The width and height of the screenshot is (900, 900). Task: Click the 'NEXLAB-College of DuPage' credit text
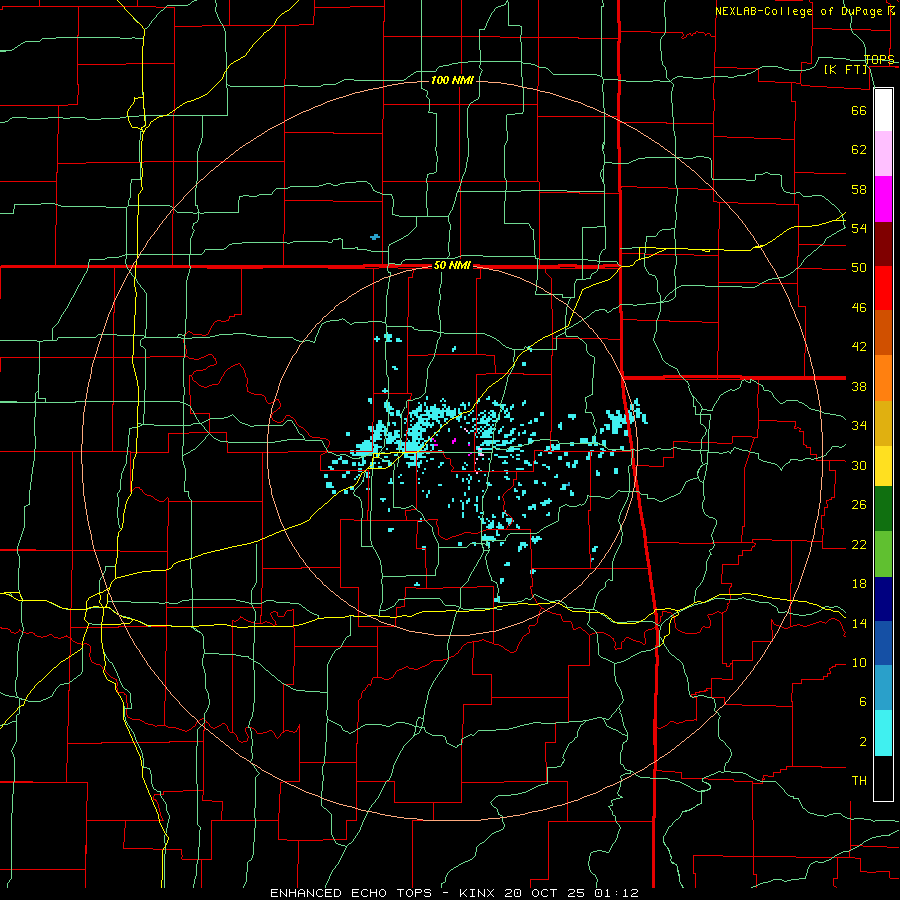(x=798, y=11)
